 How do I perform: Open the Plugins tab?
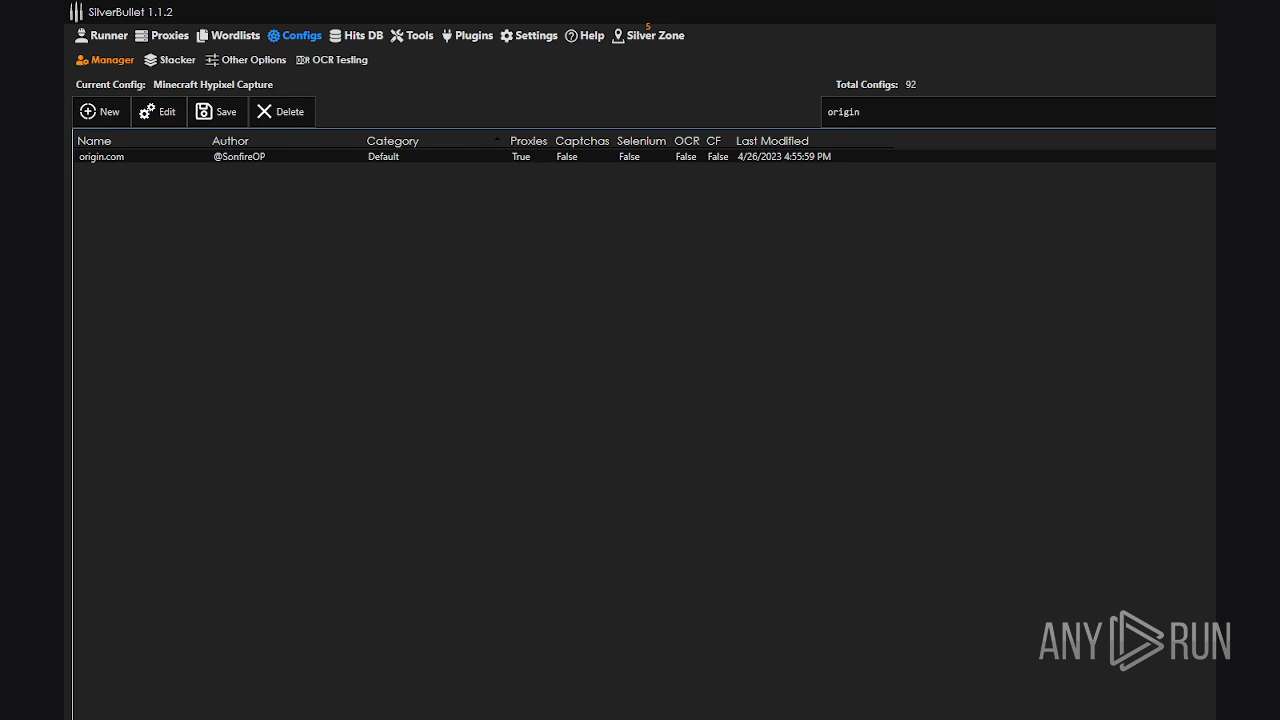tap(467, 36)
